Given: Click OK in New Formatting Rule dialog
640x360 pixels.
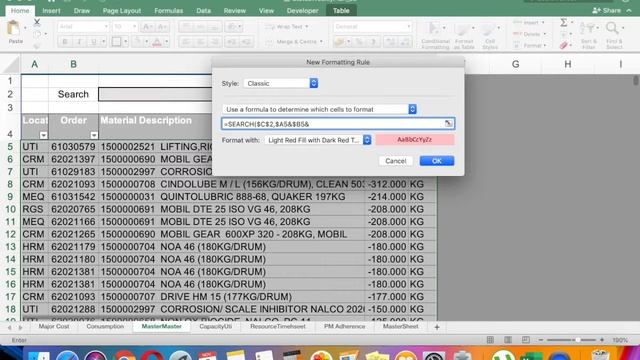Looking at the screenshot, I should [x=437, y=161].
